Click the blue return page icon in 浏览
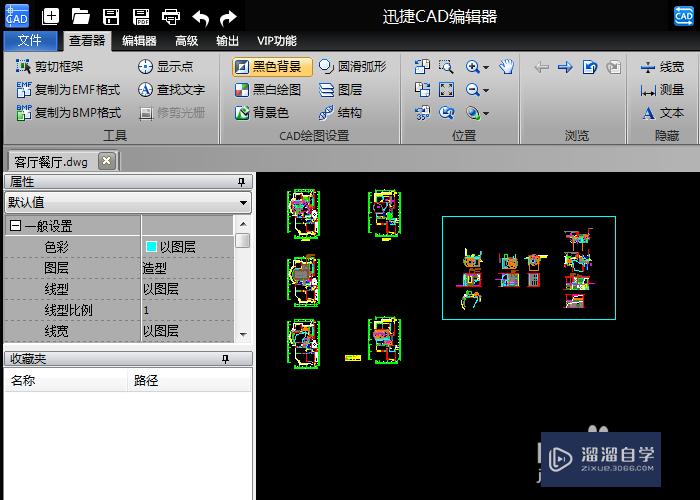 590,67
